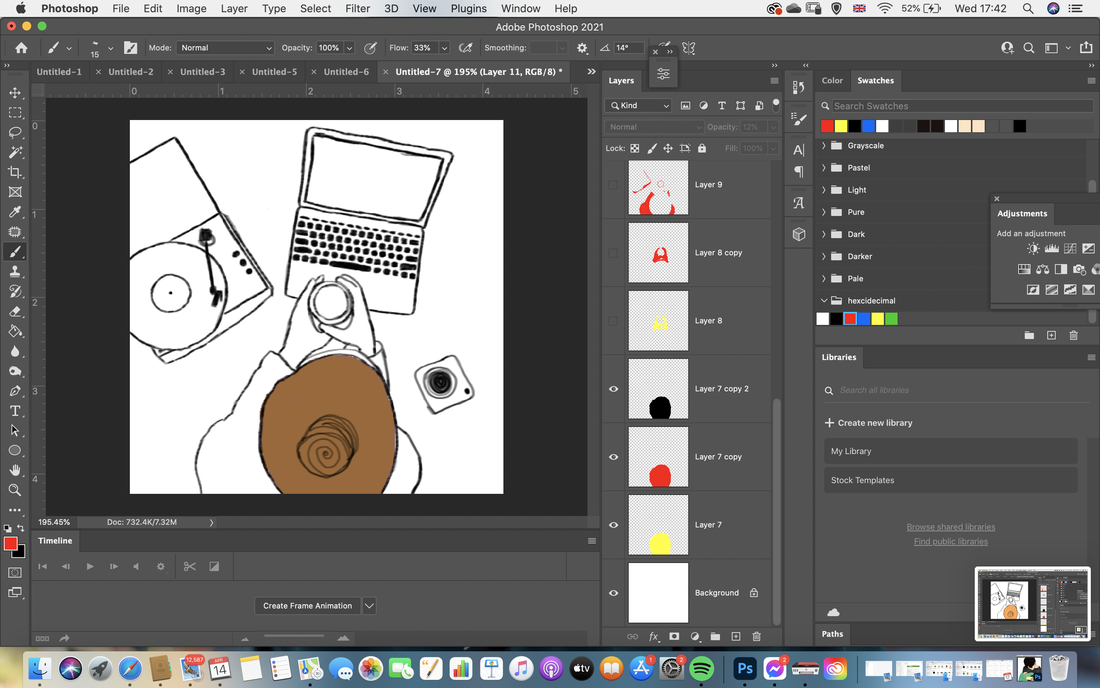Show the Layer 9 layer
The height and width of the screenshot is (688, 1100).
tap(613, 185)
